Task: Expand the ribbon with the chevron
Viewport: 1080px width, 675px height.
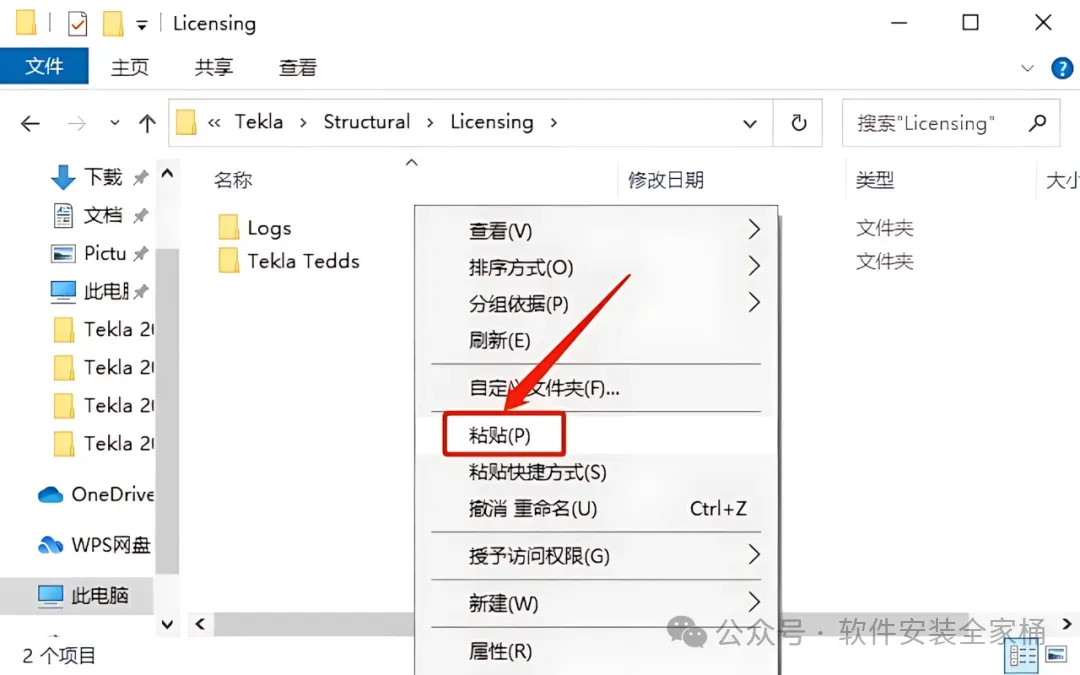Action: 1027,68
